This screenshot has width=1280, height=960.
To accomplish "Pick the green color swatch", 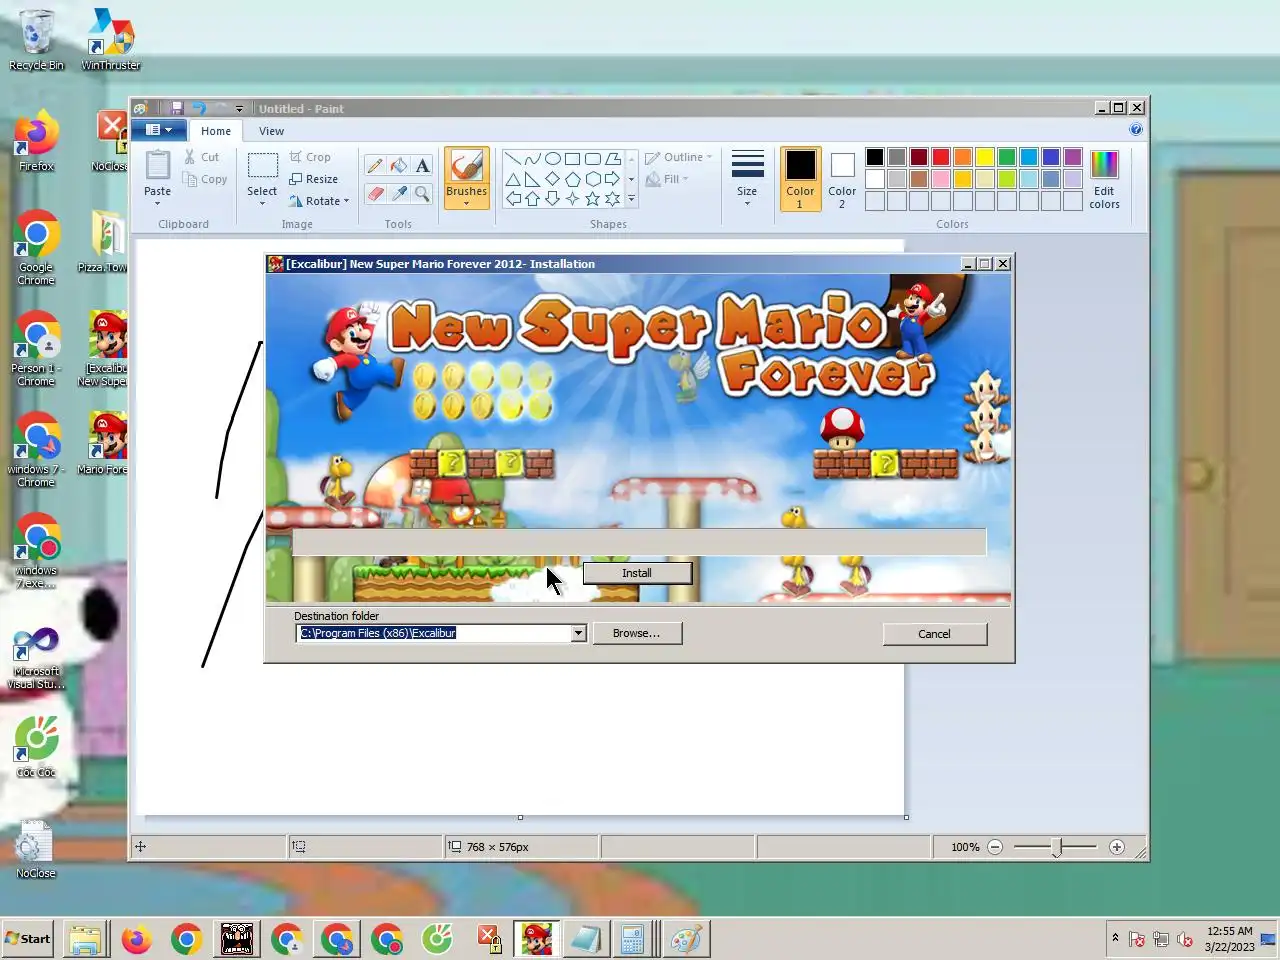I will (x=1007, y=157).
